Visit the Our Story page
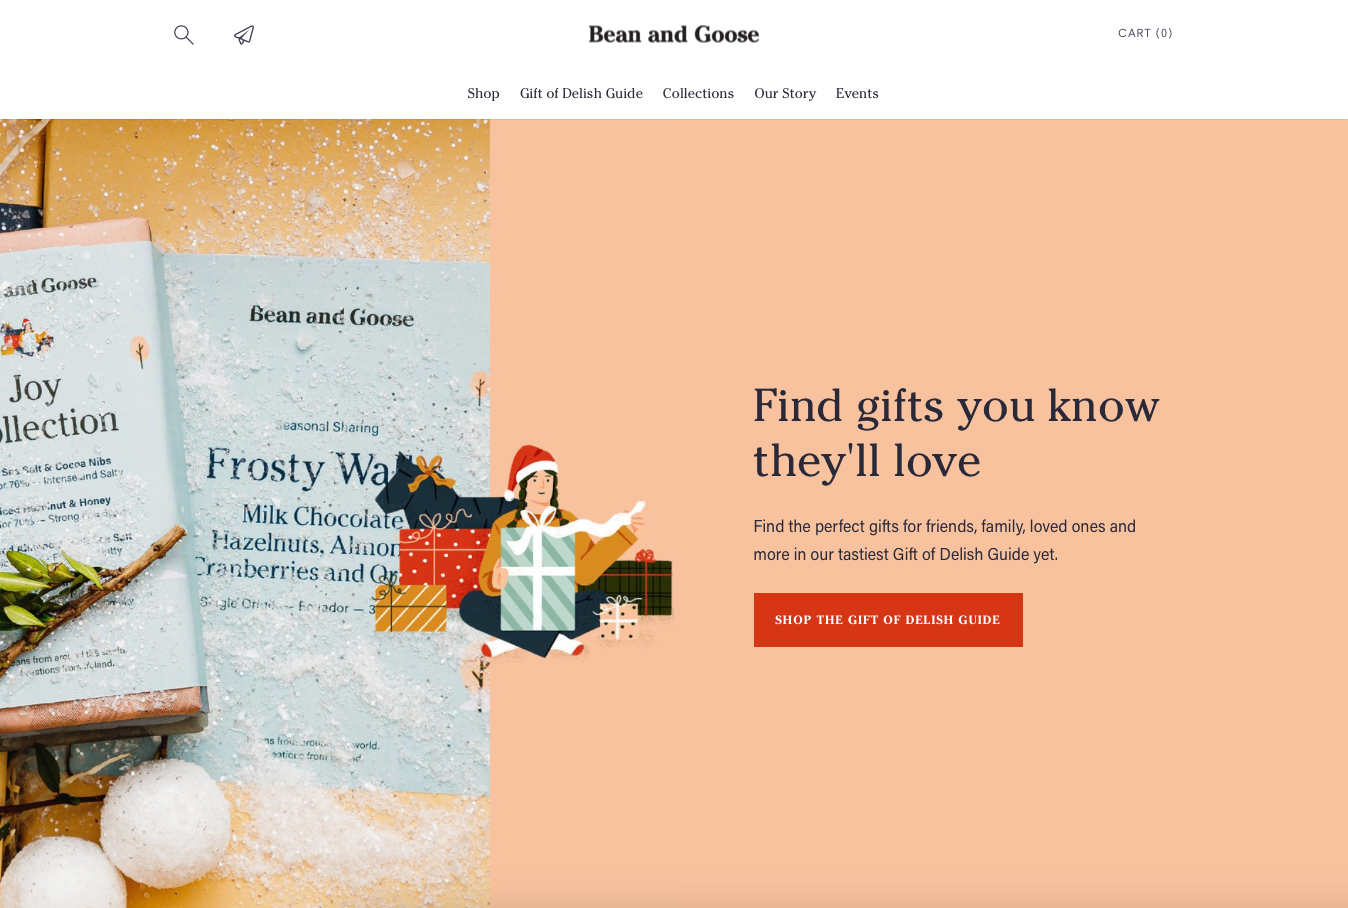Viewport: 1348px width, 908px height. pos(785,93)
